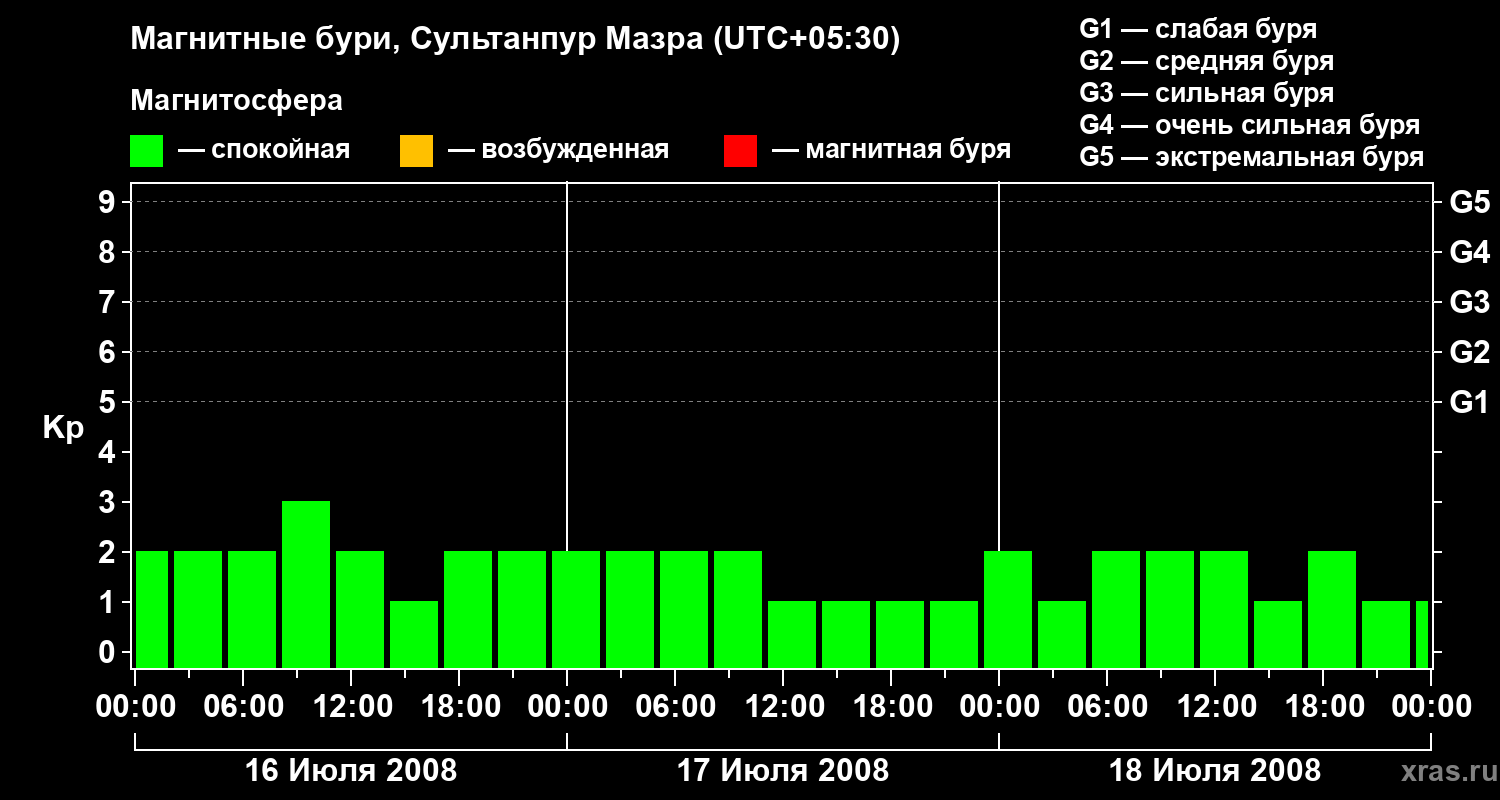The height and width of the screenshot is (800, 1500).
Task: Click the '0' value on the Kp axis
Action: [109, 652]
